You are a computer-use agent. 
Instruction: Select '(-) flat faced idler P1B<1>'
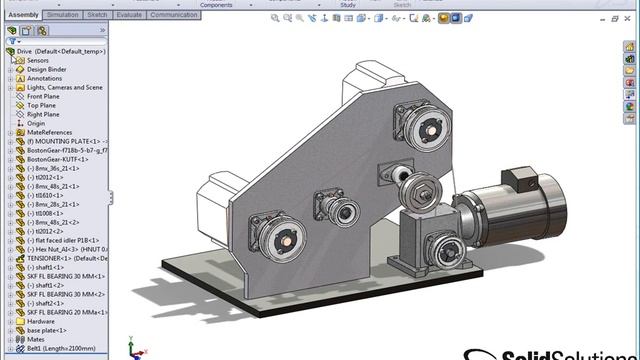[63, 240]
